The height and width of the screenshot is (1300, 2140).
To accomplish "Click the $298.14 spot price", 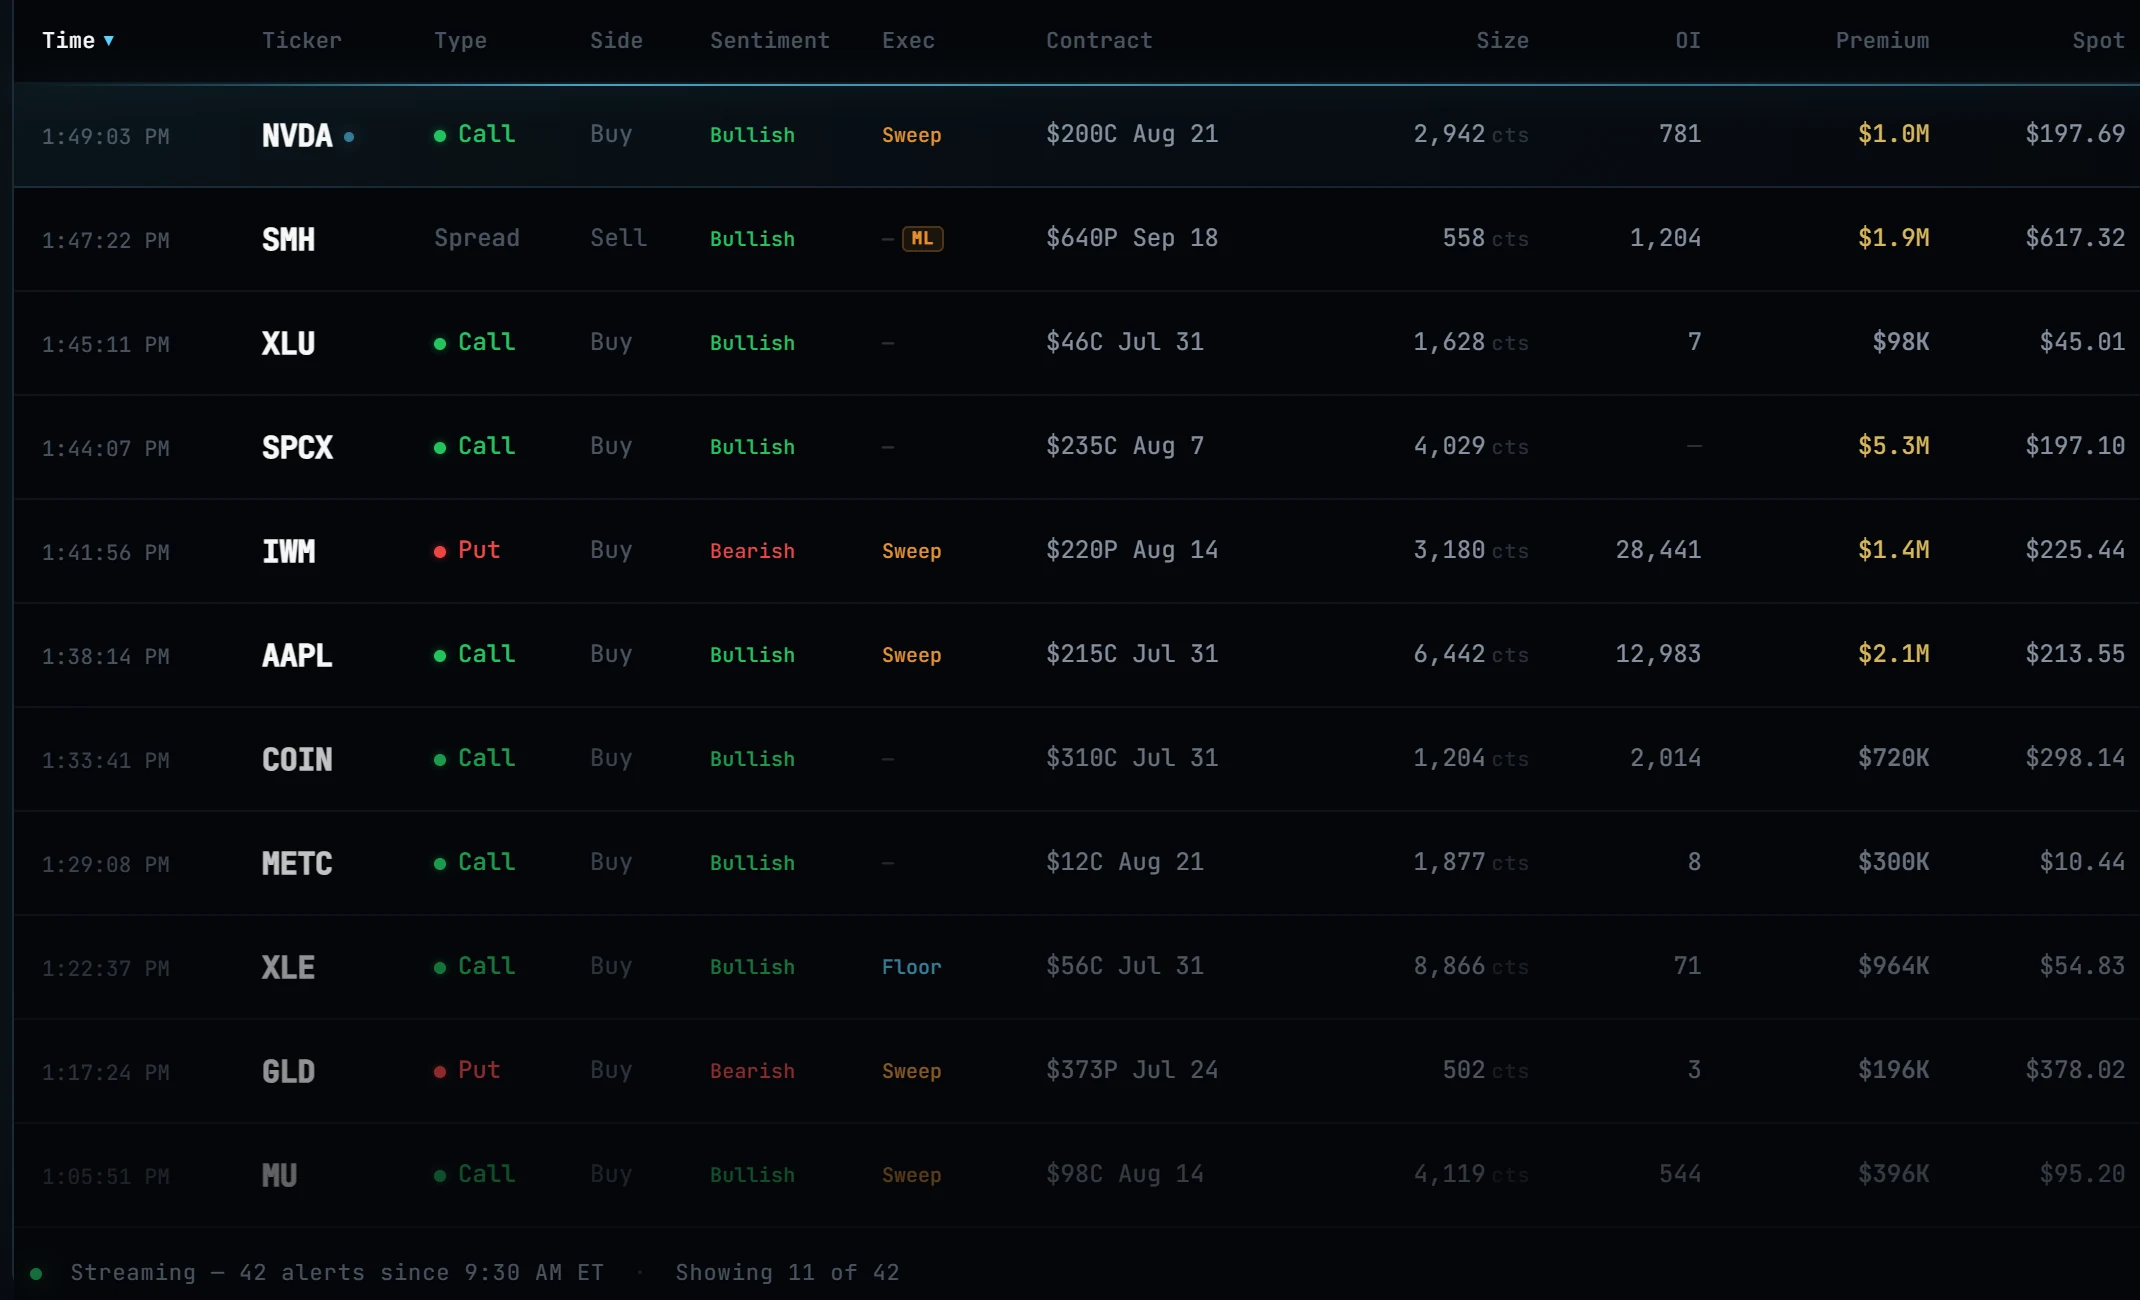I will 2075,758.
